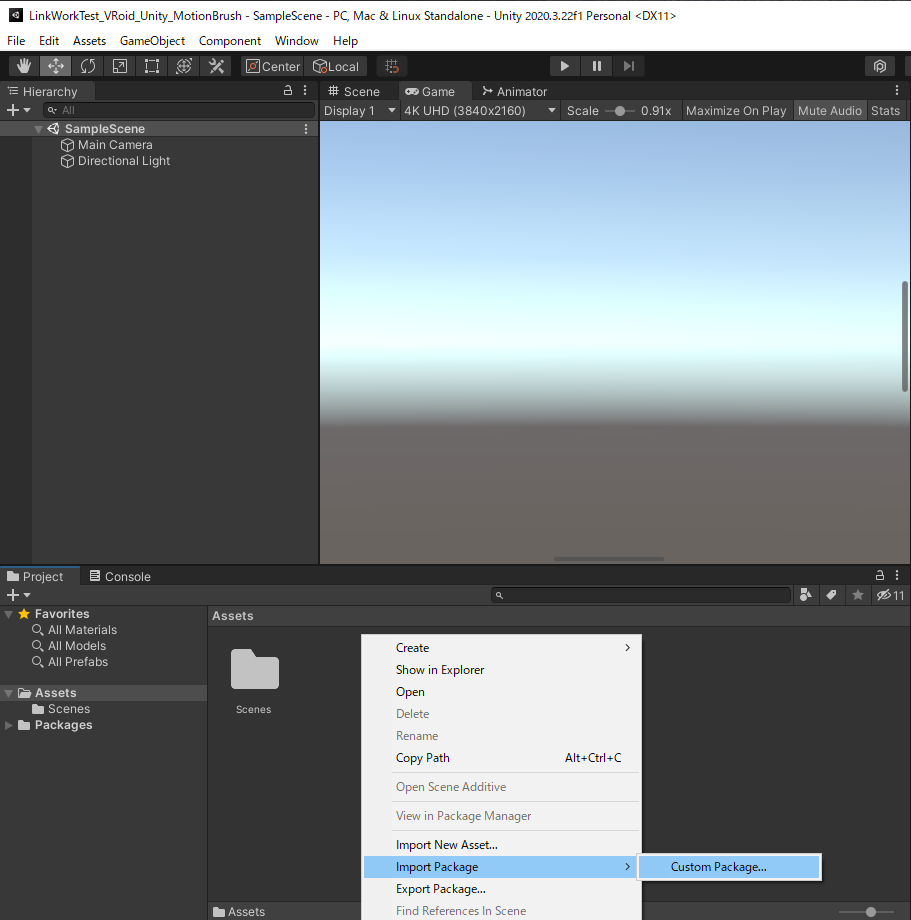Expand the Packages folder in Project
911x920 pixels.
click(9, 725)
